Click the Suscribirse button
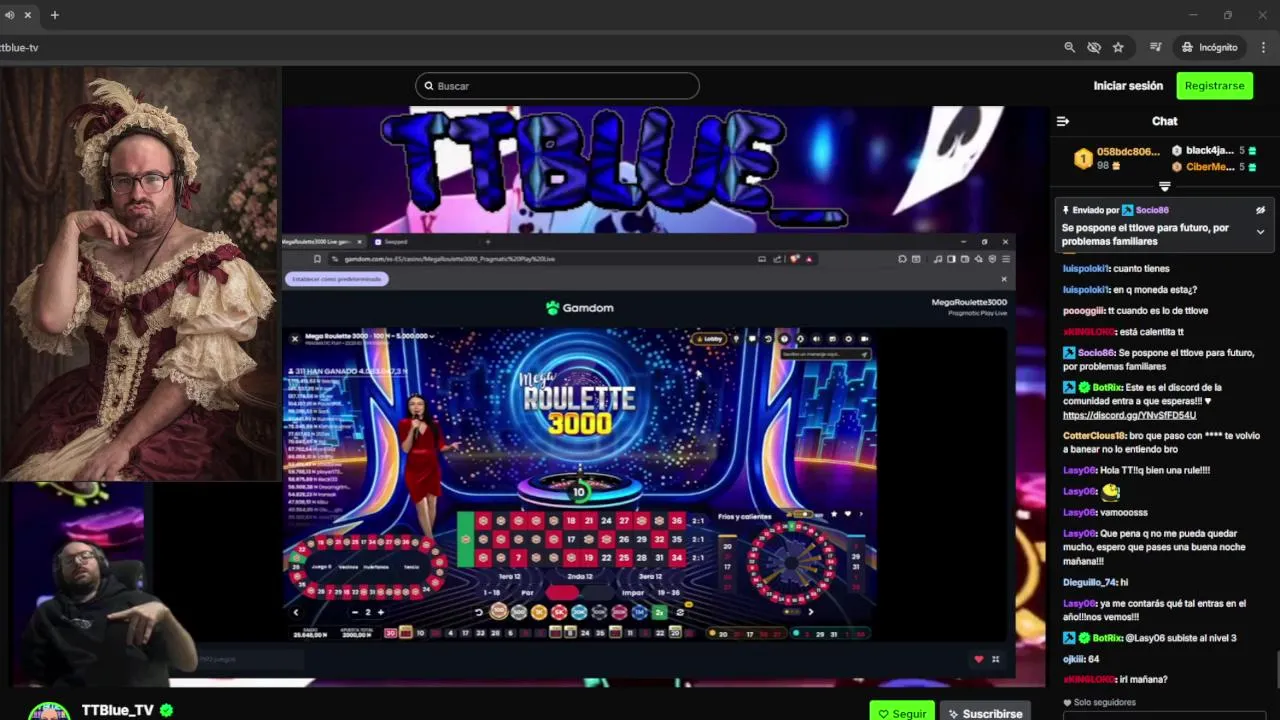Screen dimensions: 1280x720 pyautogui.click(x=985, y=713)
